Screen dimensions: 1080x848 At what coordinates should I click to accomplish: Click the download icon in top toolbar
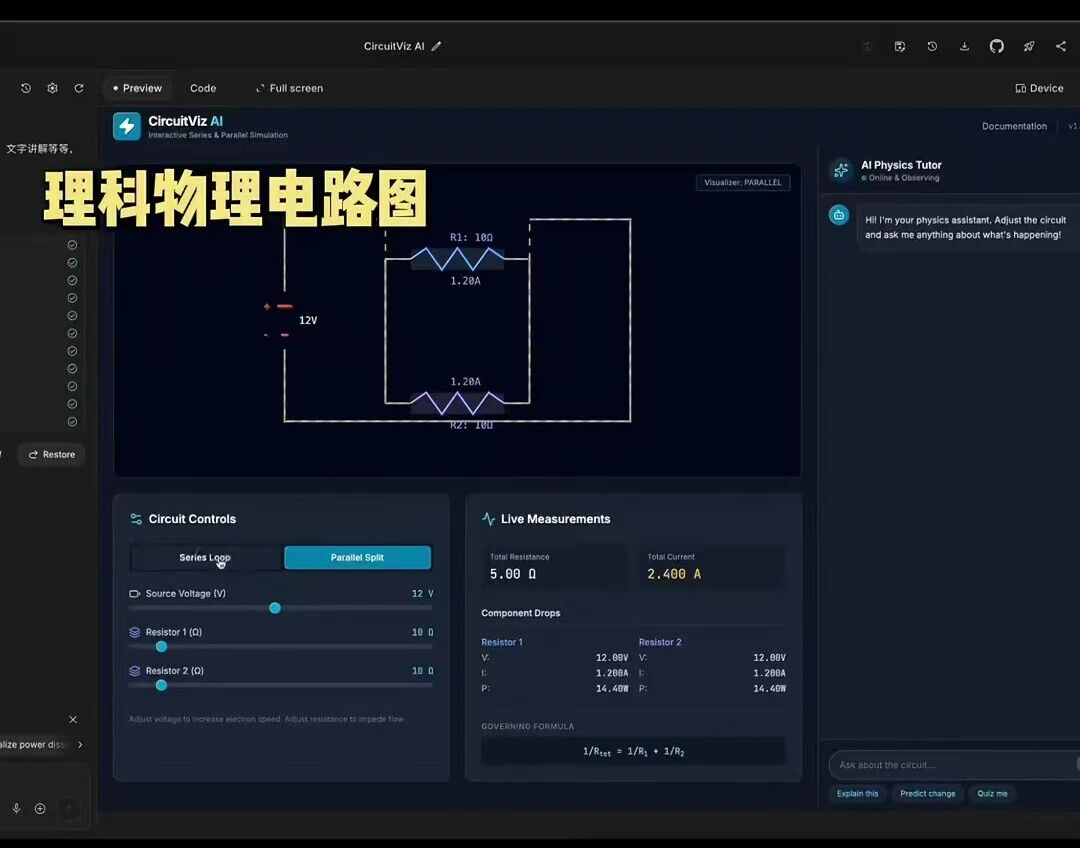click(x=964, y=46)
